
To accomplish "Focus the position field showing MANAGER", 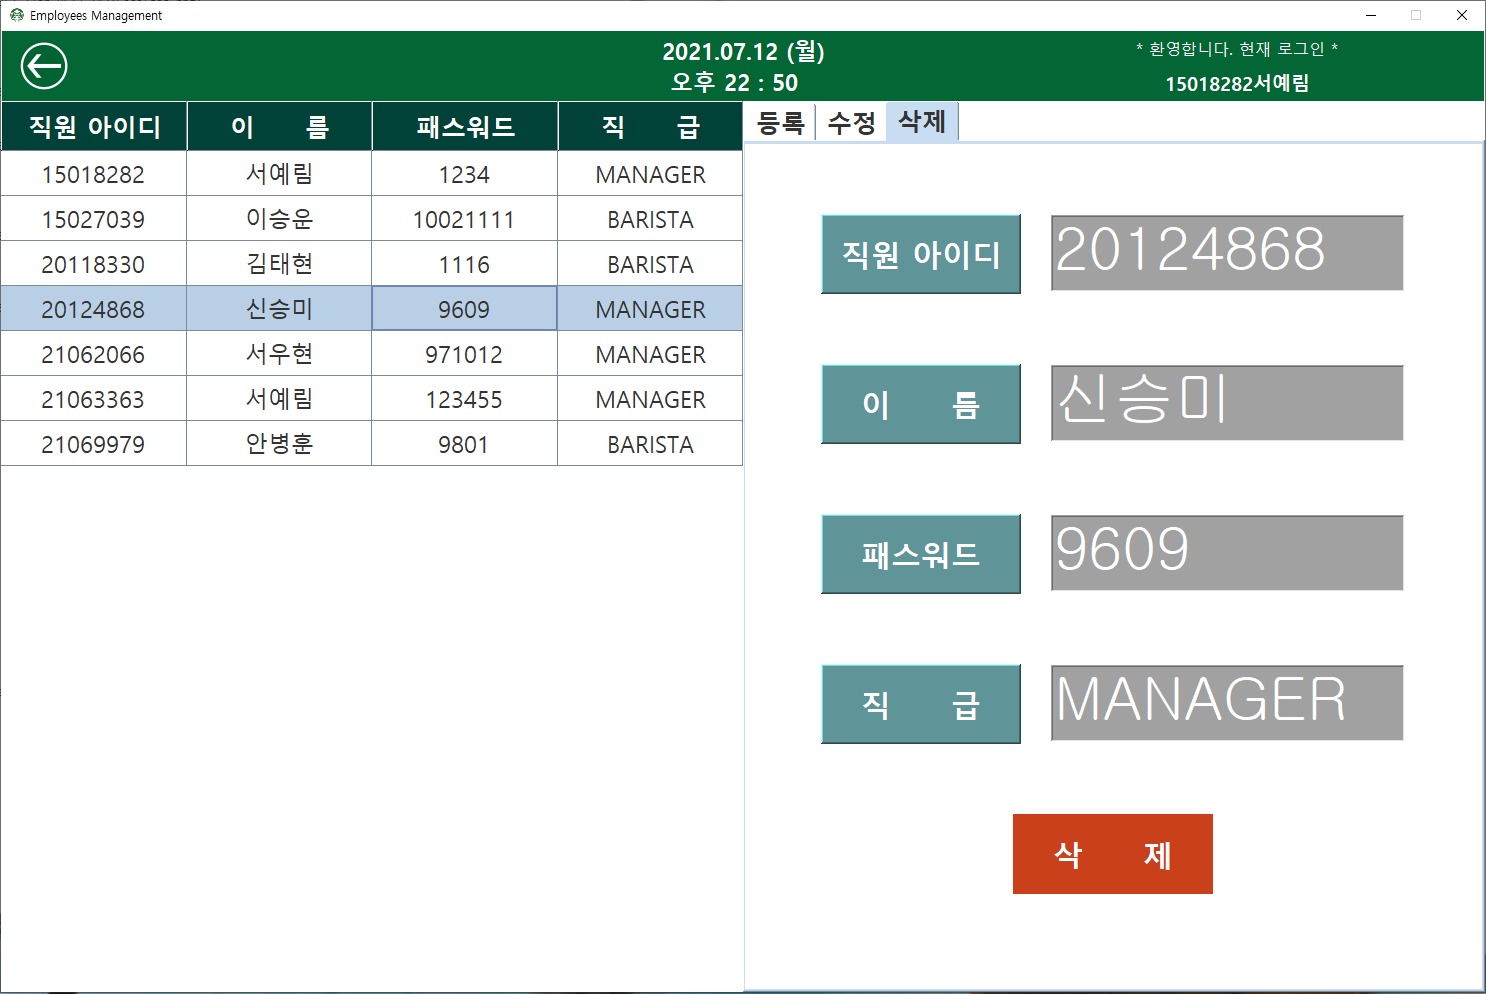I will coord(1227,703).
